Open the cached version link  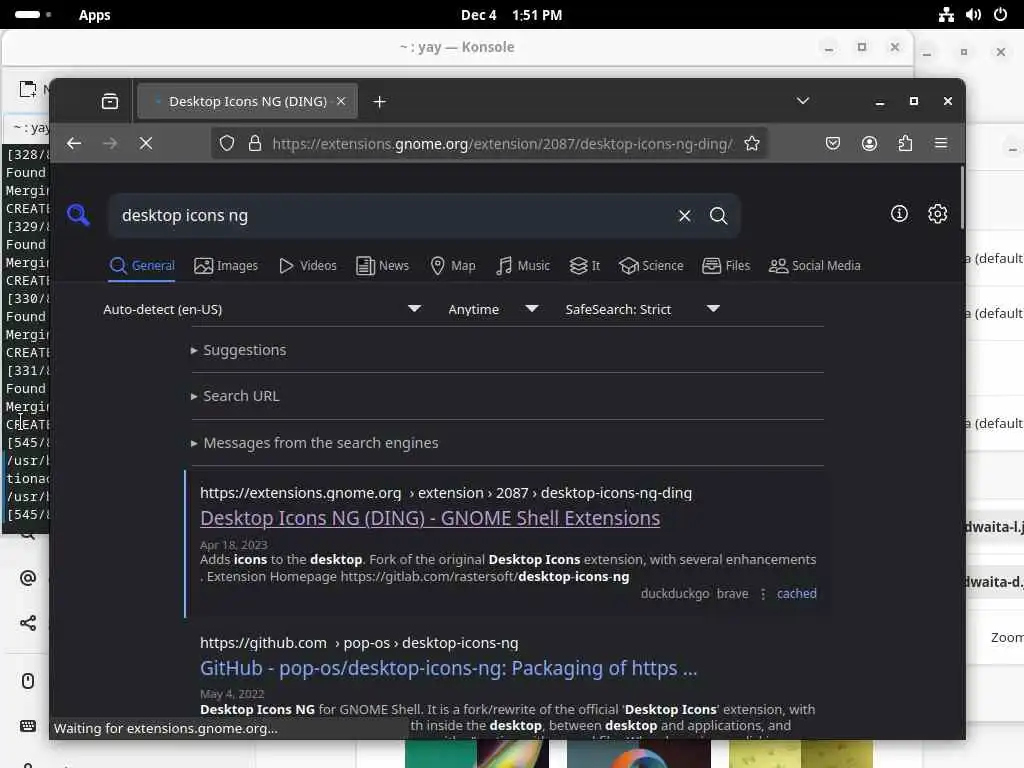(797, 594)
